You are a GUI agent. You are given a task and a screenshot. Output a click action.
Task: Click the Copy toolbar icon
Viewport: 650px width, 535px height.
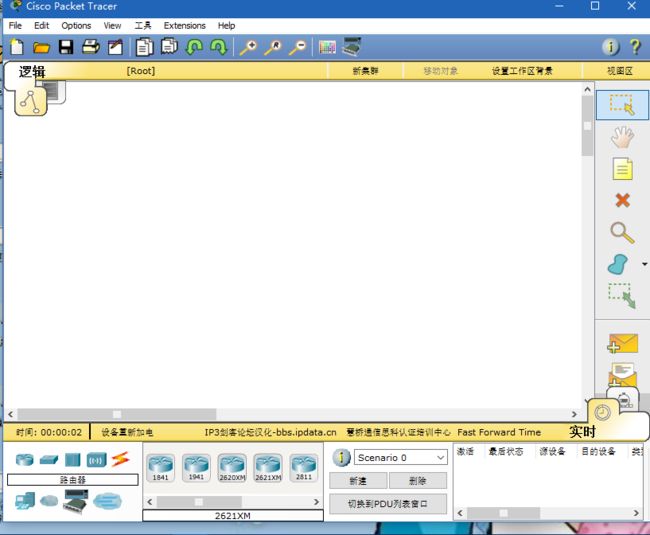145,47
